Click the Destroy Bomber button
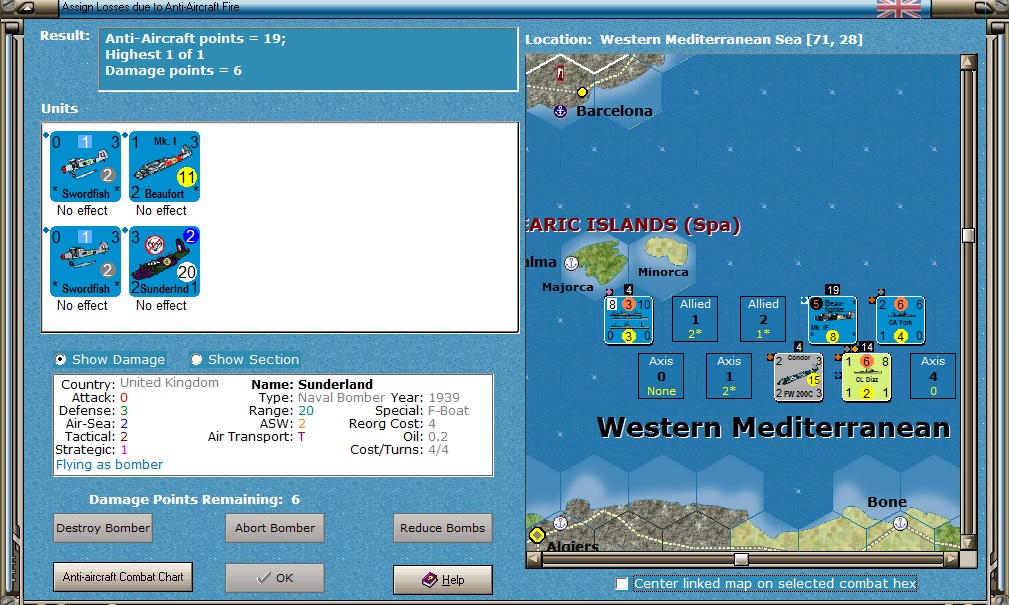The width and height of the screenshot is (1009, 605). point(103,528)
